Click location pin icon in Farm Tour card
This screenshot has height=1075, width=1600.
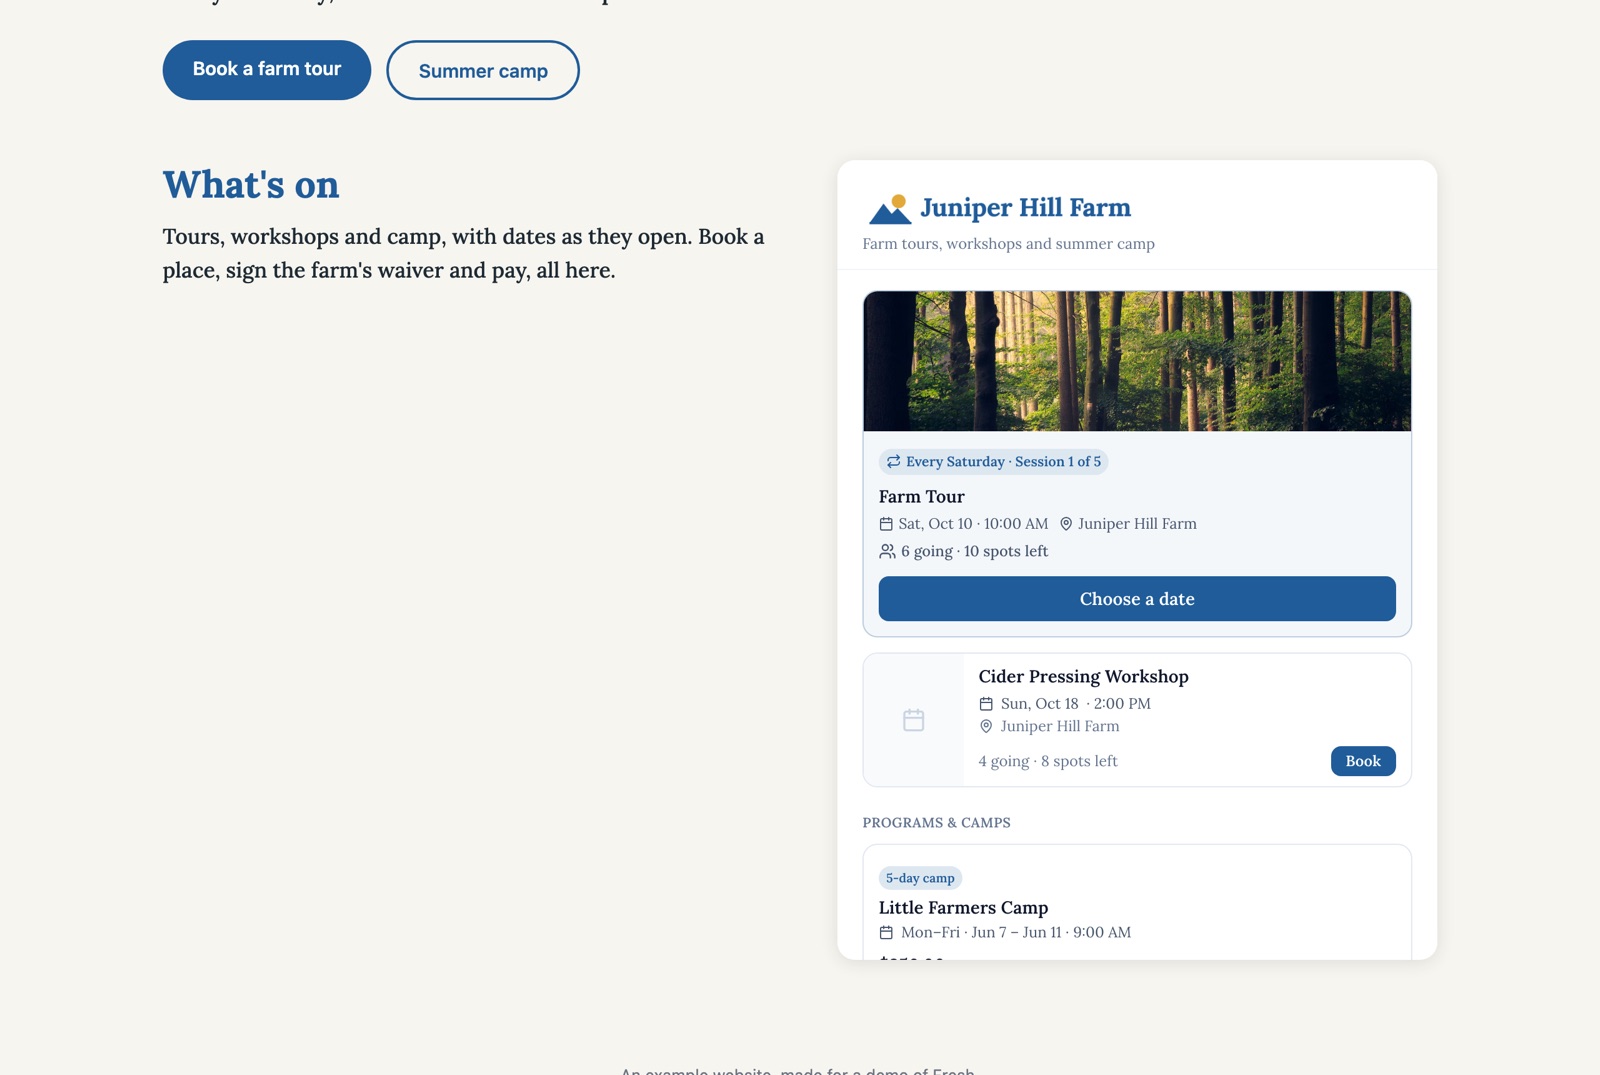(x=1066, y=524)
